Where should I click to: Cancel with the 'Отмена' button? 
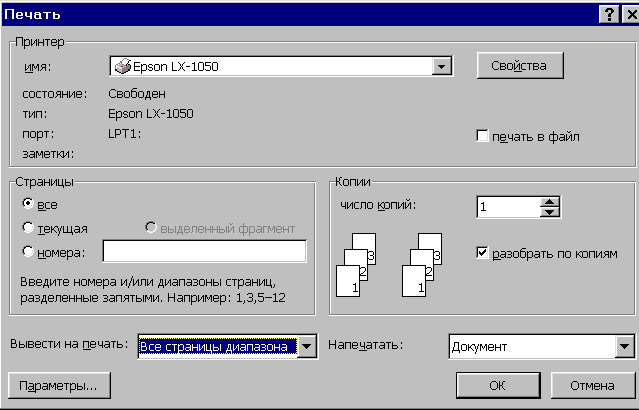coord(593,385)
